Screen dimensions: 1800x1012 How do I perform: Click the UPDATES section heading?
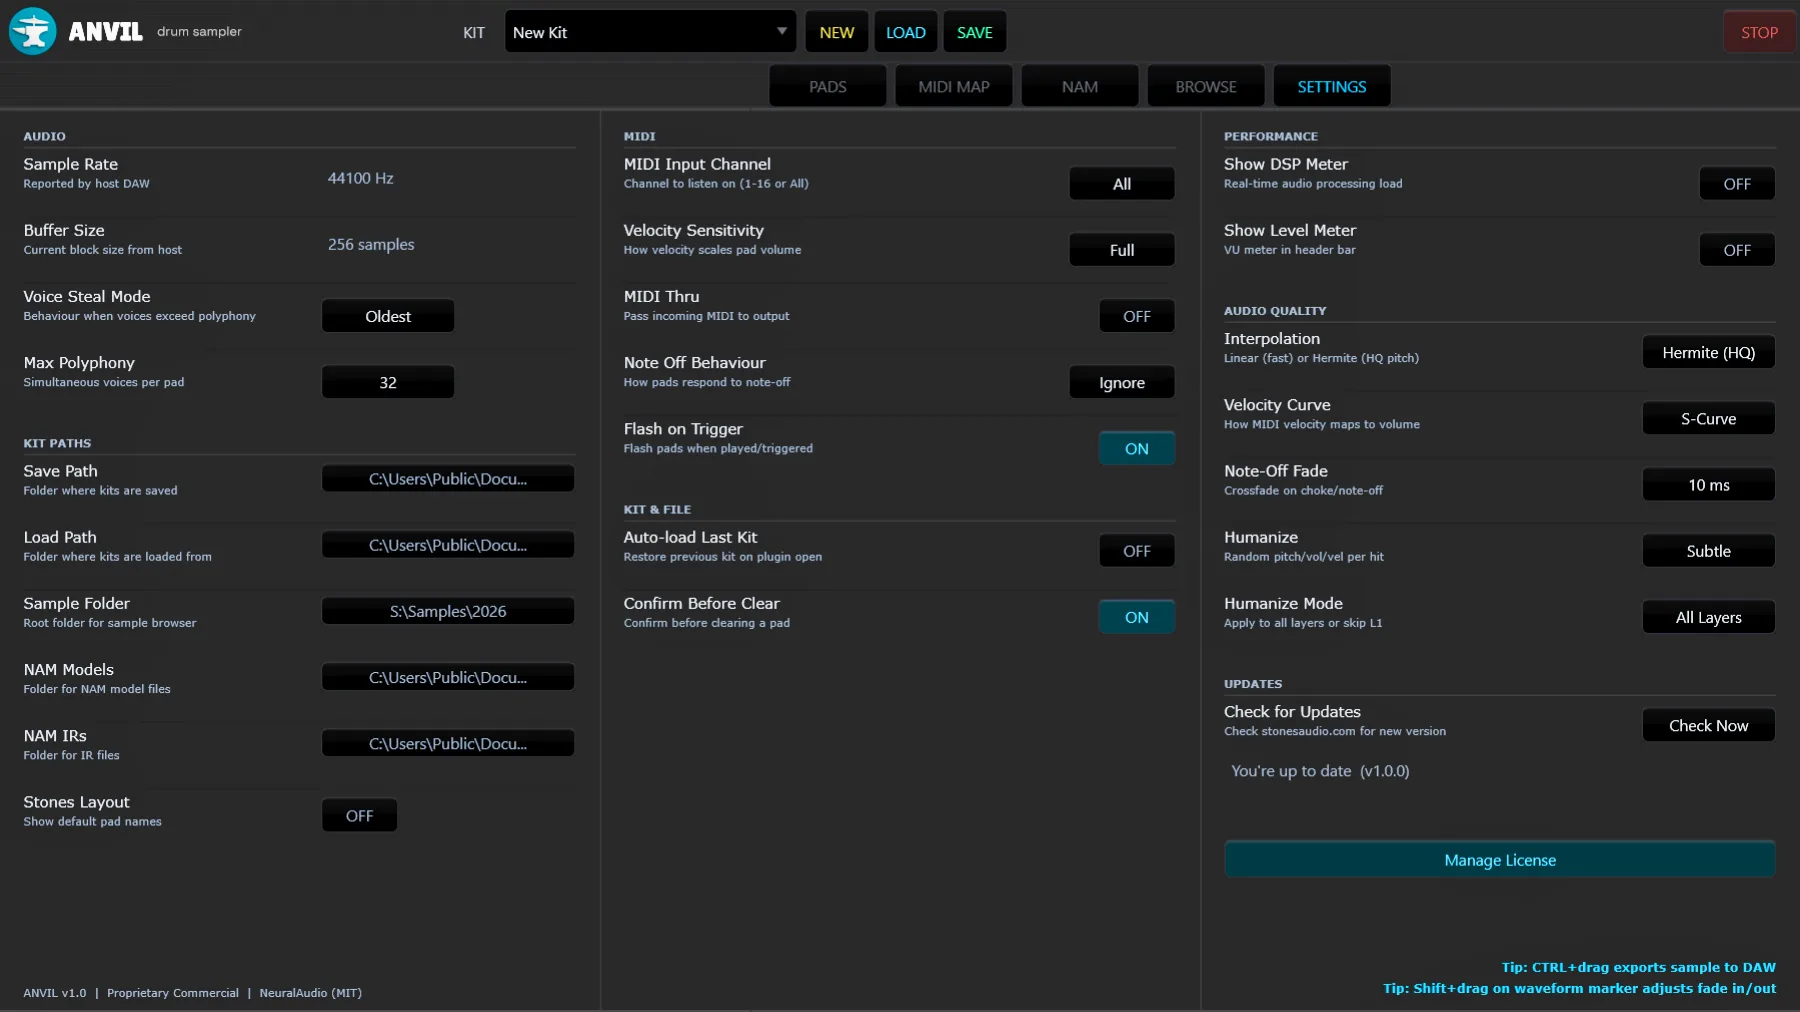pos(1253,684)
